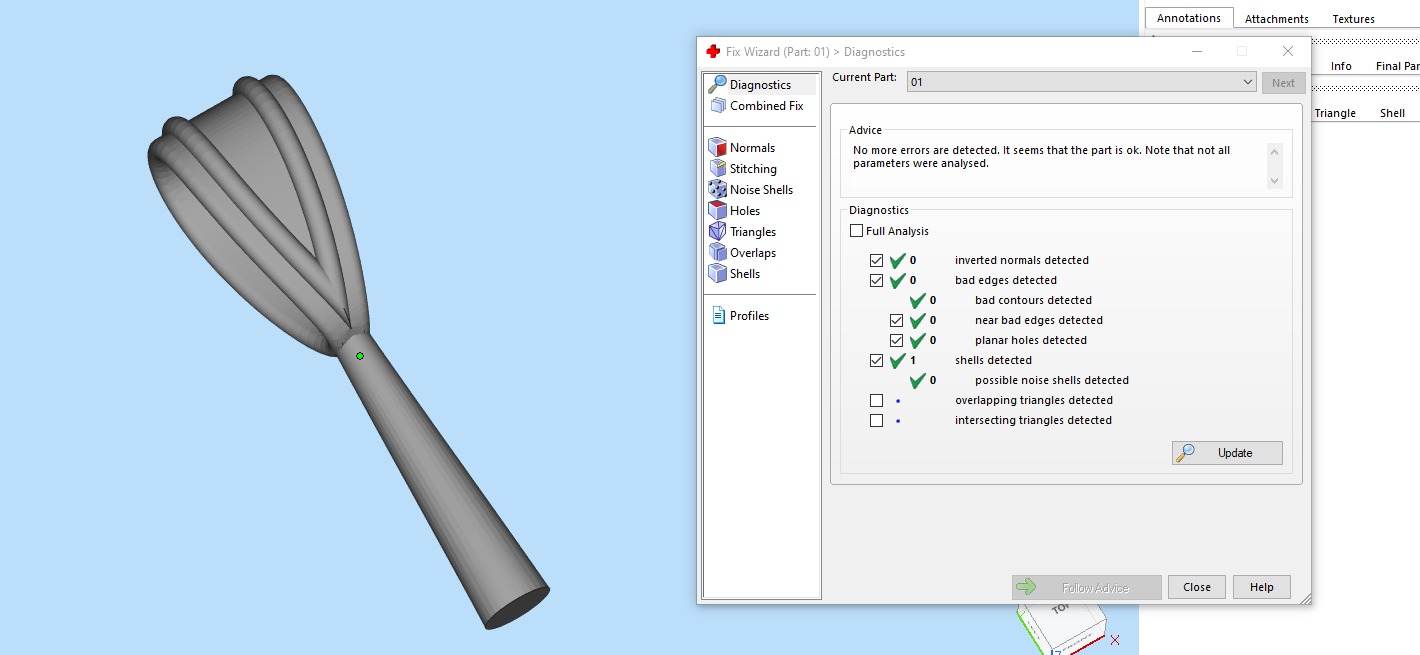This screenshot has width=1420, height=655.
Task: Click the Update button
Action: click(1227, 453)
